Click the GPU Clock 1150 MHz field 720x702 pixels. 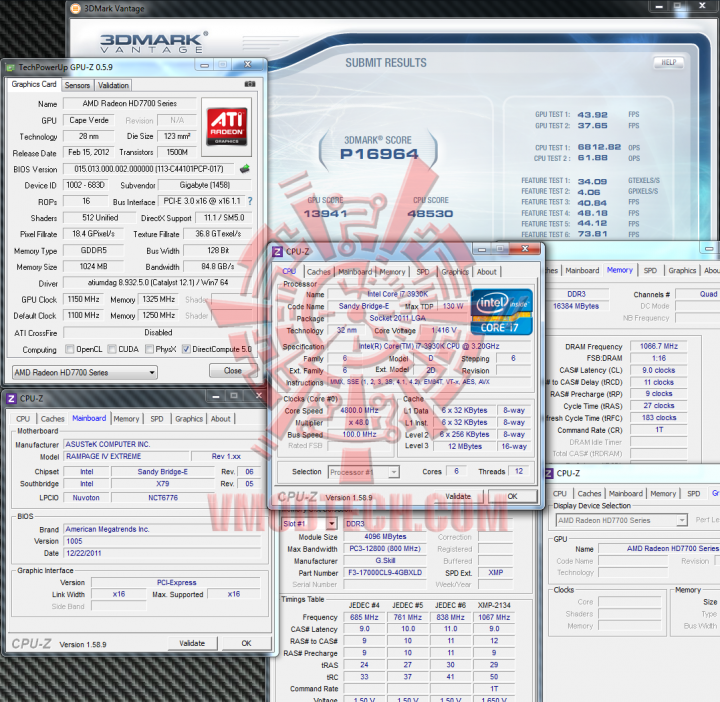point(83,299)
